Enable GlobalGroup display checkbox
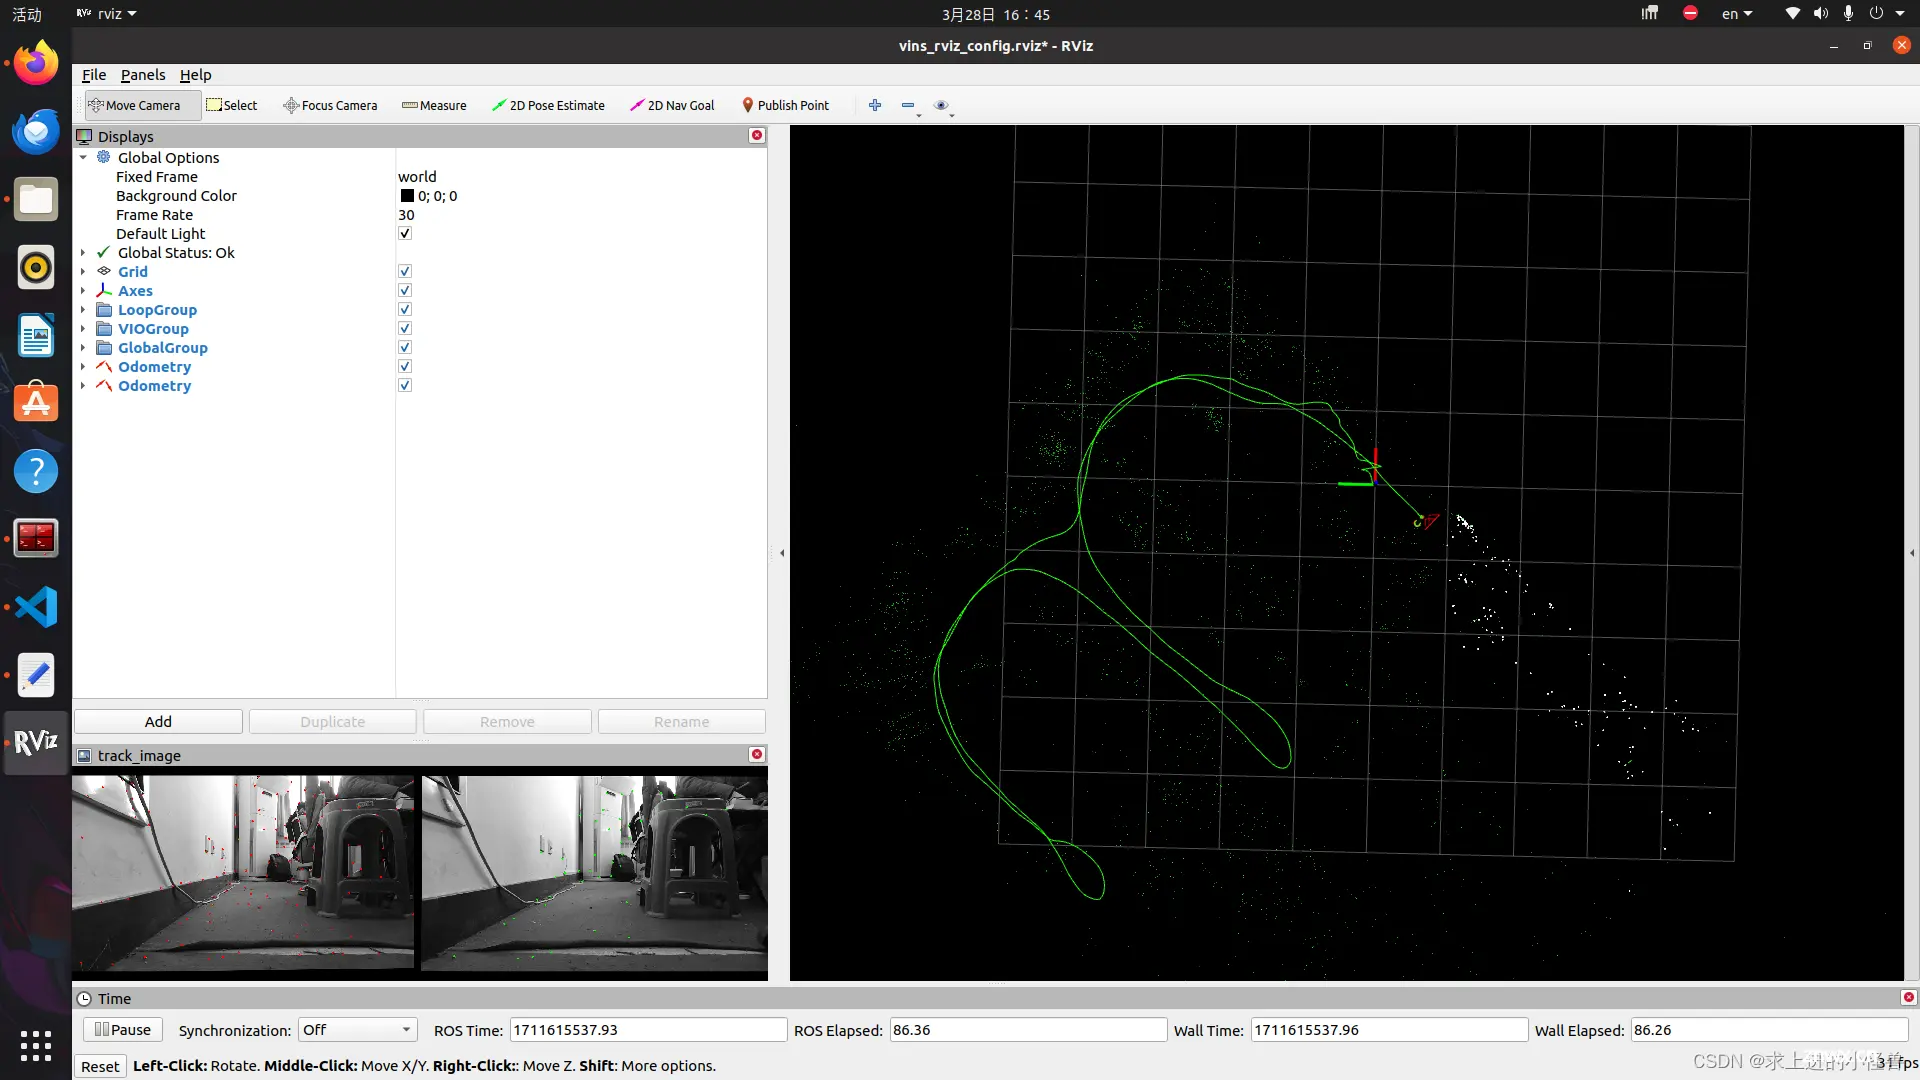The image size is (1920, 1080). point(406,347)
